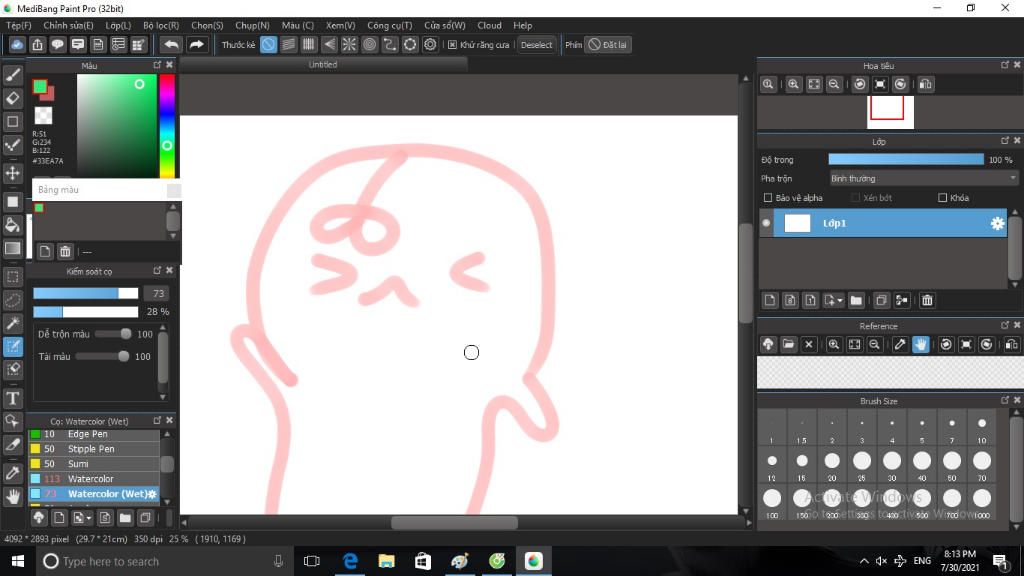This screenshot has width=1024, height=576.
Task: Click the Đặt lại reset button
Action: 607,44
